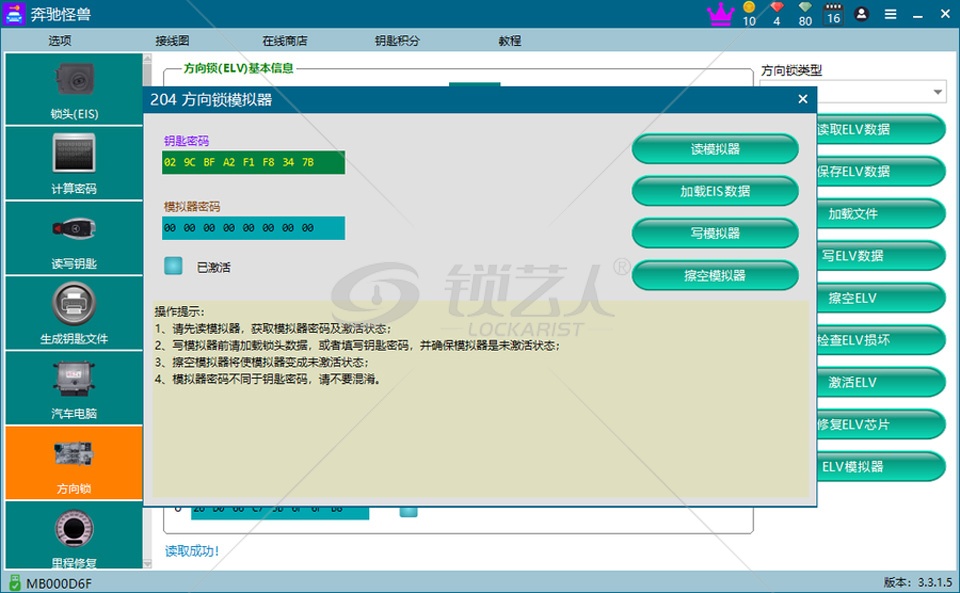Select the 汽车电脑 ECU module
960x593 pixels.
[x=74, y=388]
